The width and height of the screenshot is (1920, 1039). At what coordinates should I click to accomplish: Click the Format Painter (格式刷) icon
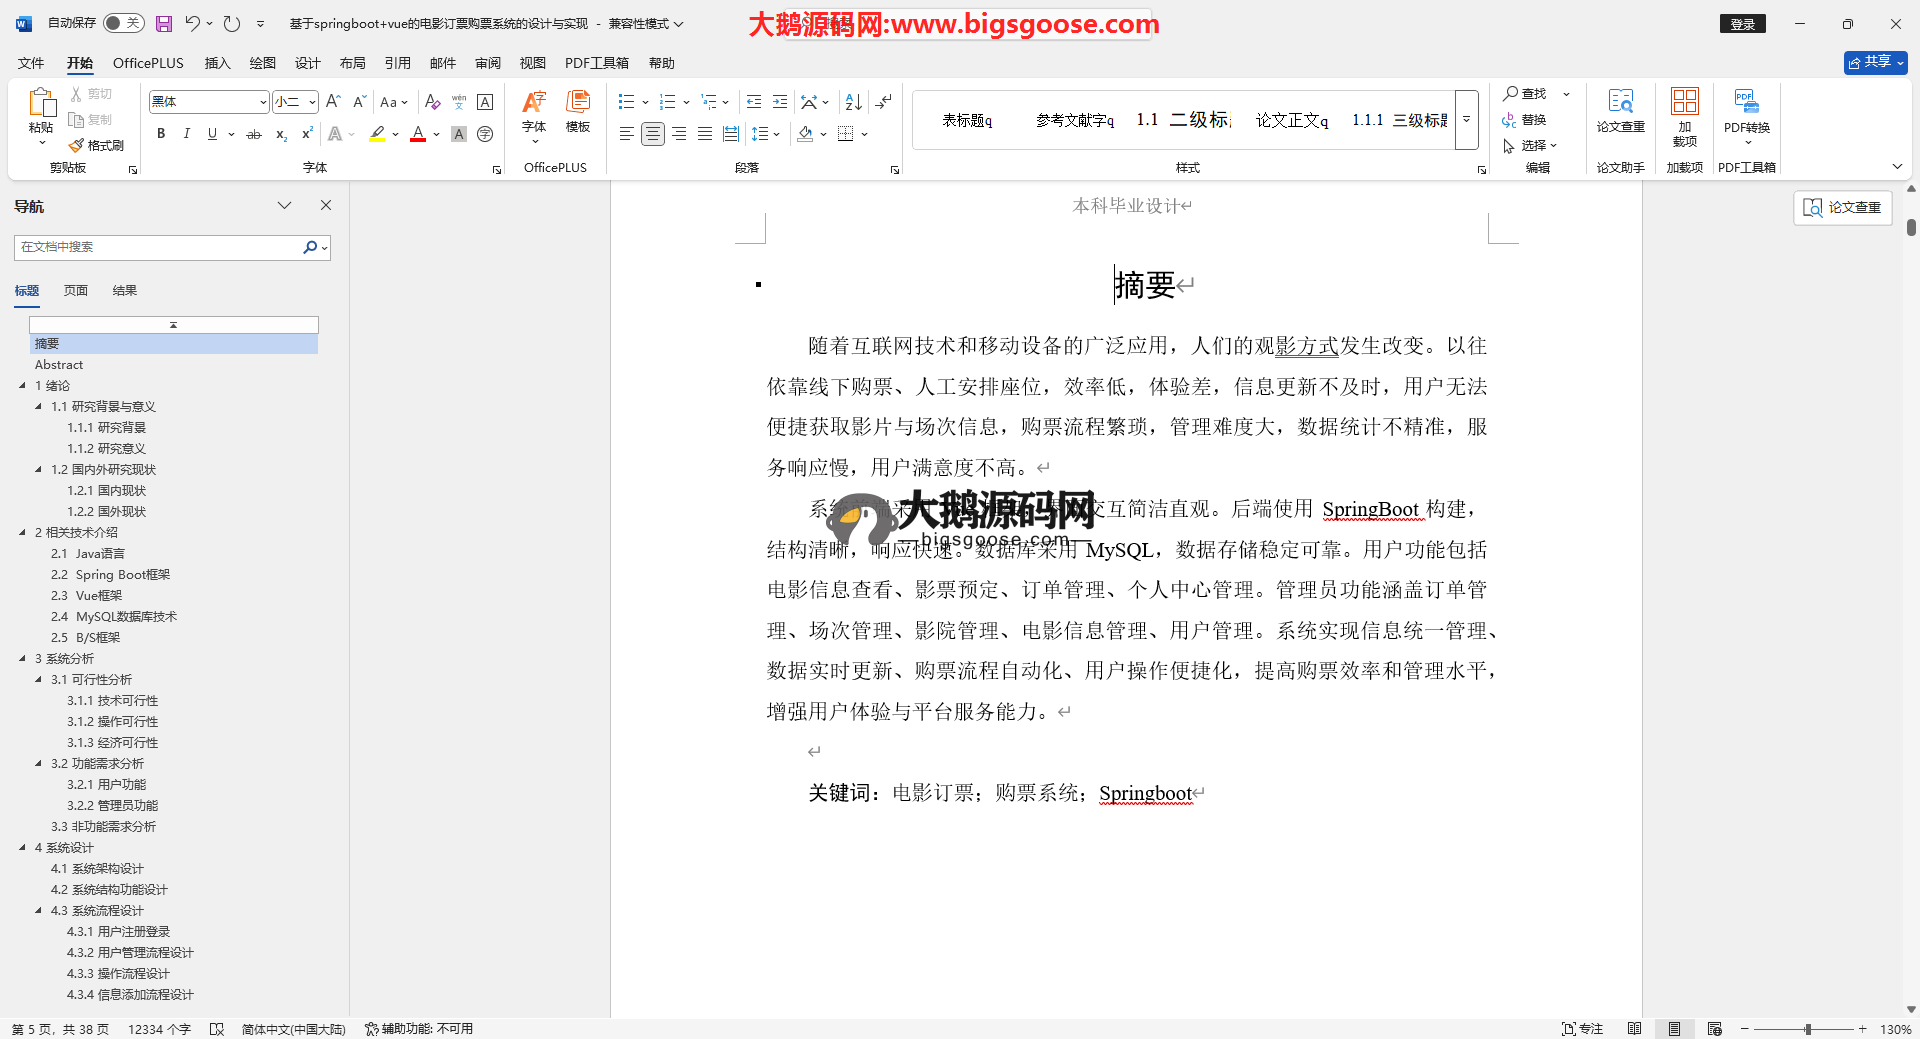tap(96, 146)
